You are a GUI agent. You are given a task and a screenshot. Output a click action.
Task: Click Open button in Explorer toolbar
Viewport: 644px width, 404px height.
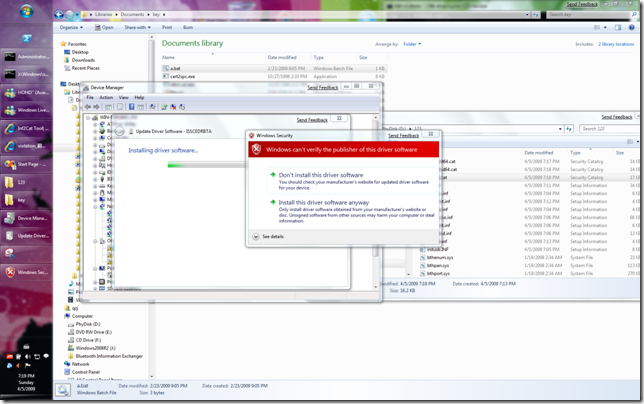(104, 28)
